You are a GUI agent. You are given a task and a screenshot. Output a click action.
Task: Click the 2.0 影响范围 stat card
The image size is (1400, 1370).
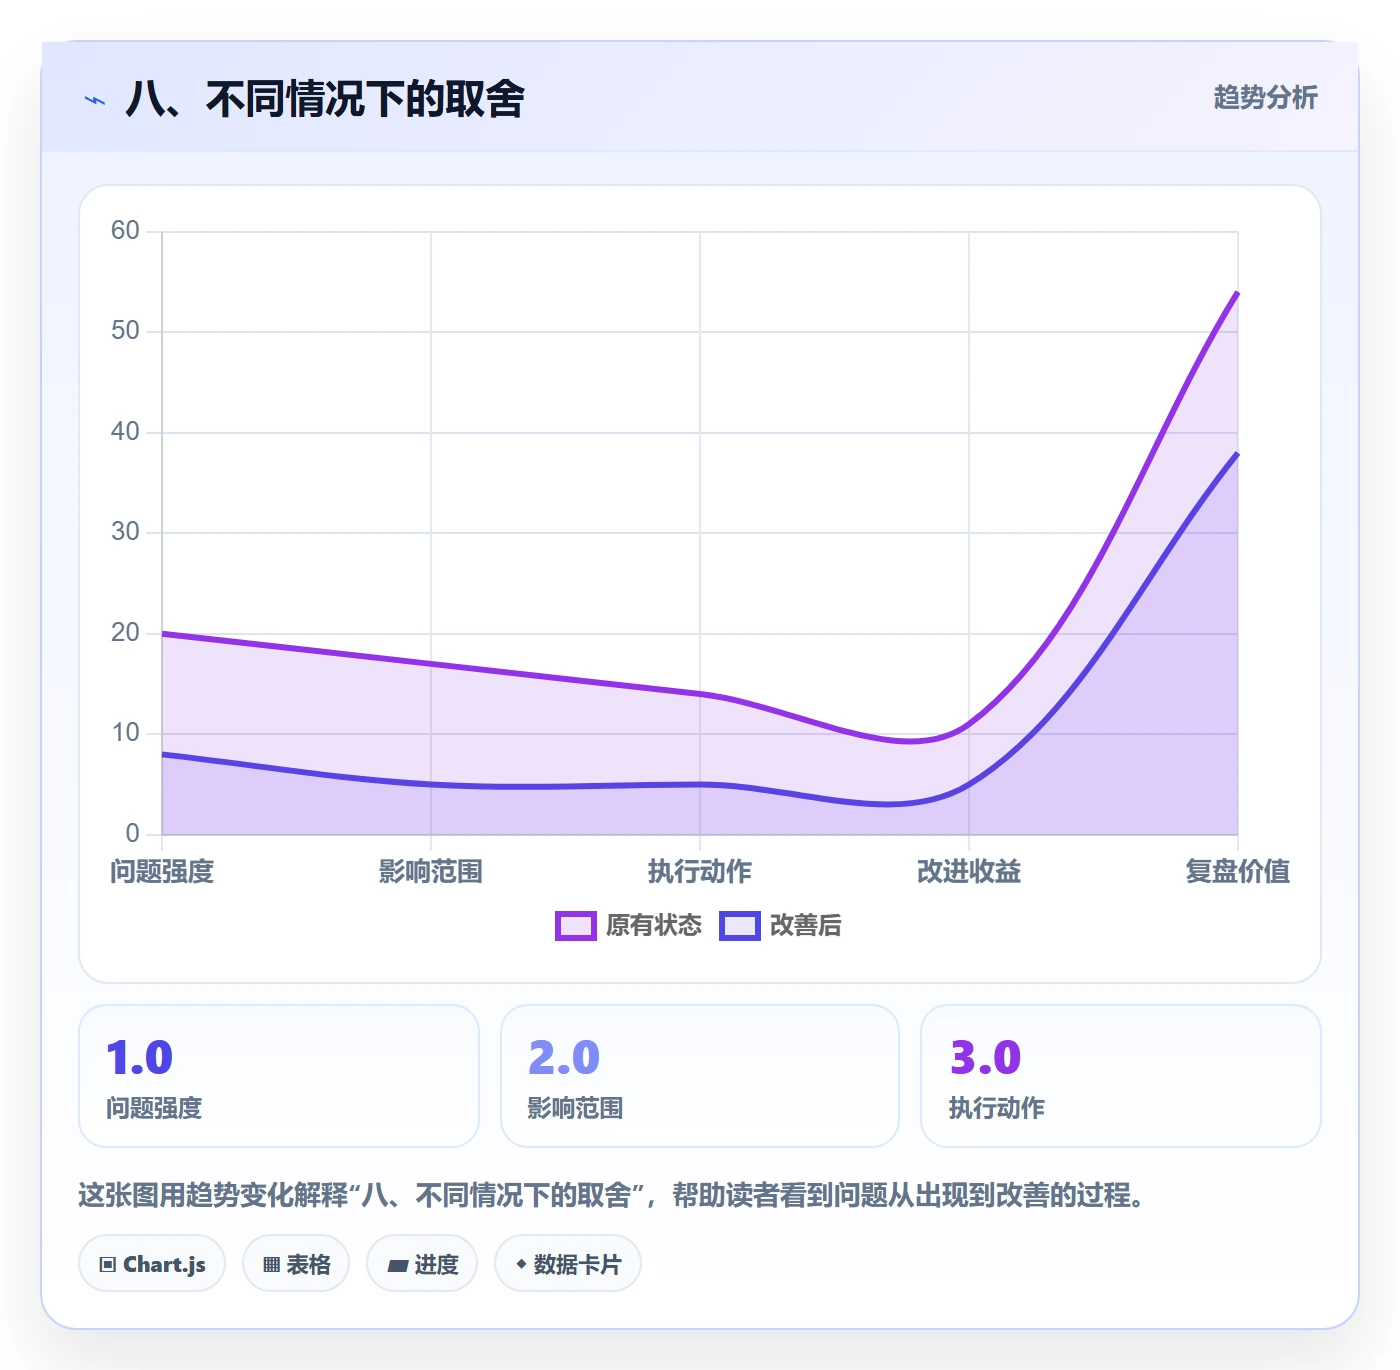[x=700, y=1076]
